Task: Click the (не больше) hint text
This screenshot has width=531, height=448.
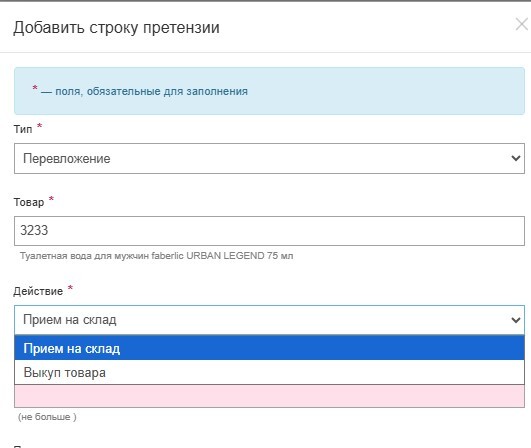Action: coord(47,417)
